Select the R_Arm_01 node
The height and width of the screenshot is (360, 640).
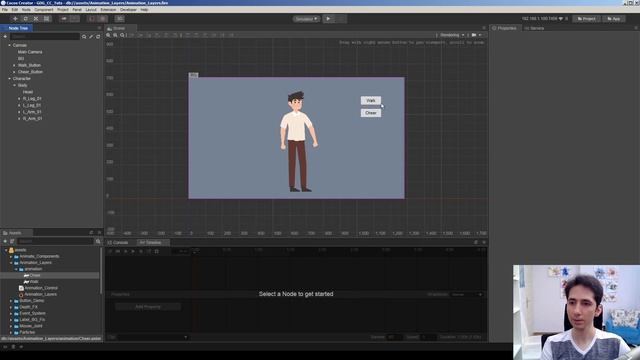coord(33,118)
